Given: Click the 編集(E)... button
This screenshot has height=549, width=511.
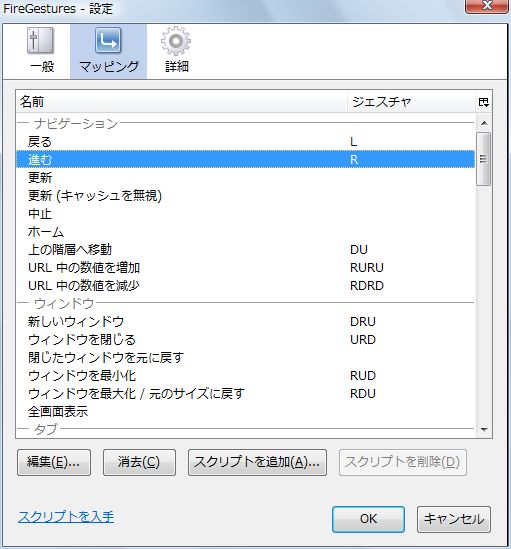Looking at the screenshot, I should [x=54, y=463].
